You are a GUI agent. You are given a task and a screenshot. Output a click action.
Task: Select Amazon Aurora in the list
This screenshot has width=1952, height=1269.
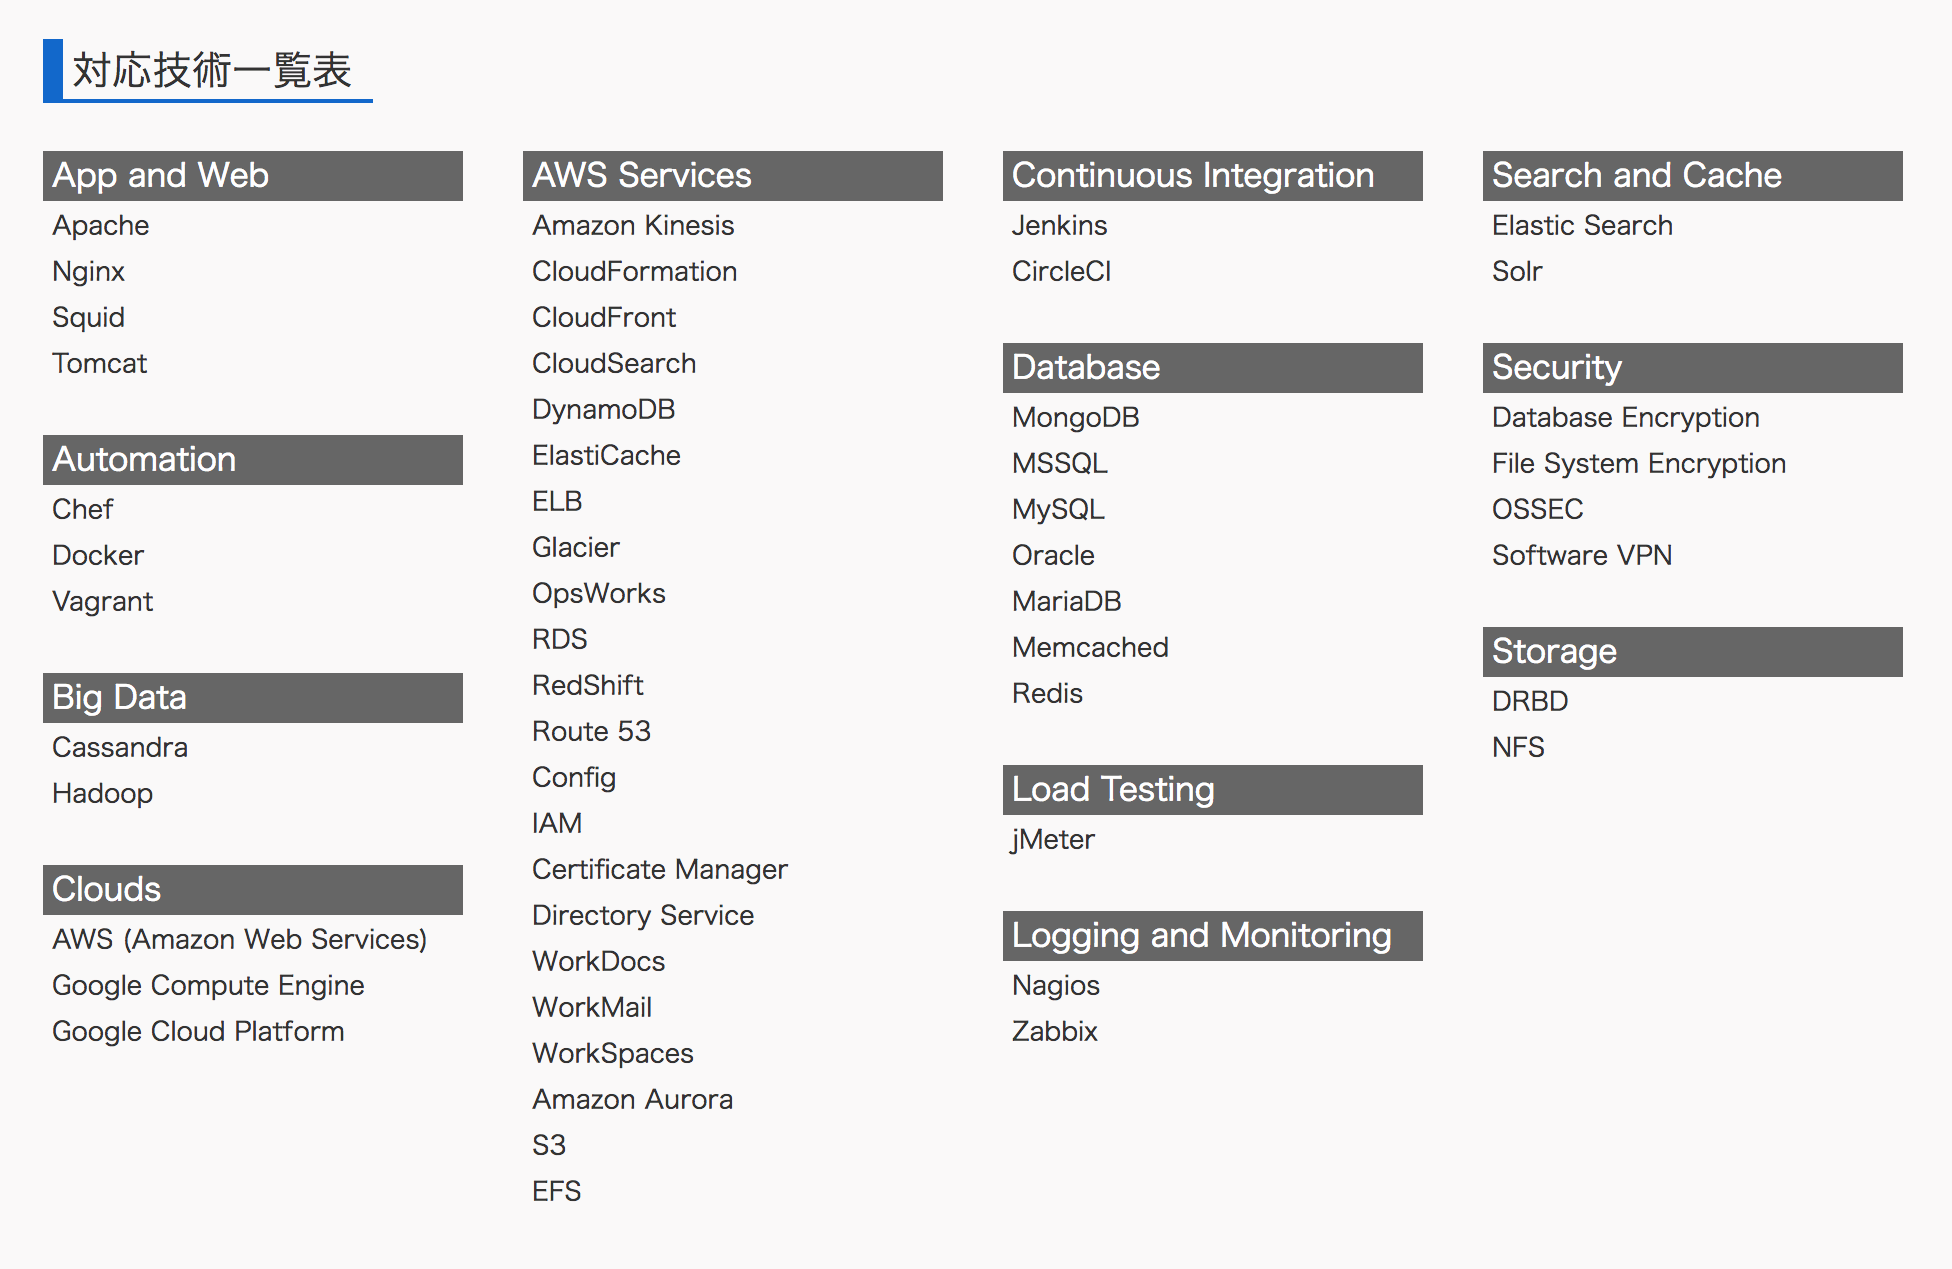(632, 1100)
